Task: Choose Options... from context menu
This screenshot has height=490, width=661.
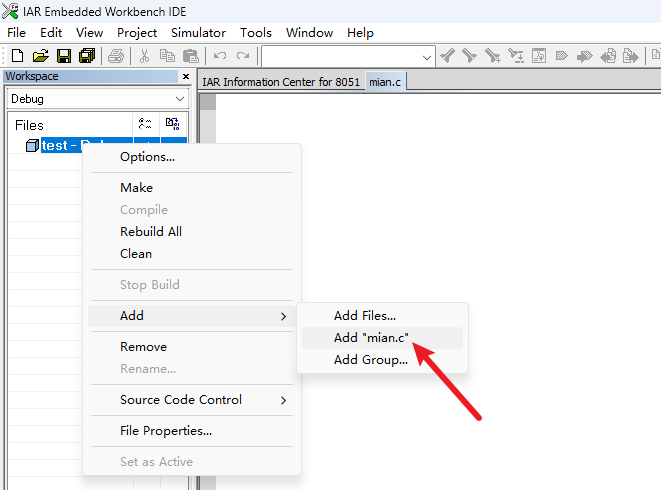Action: click(192, 157)
